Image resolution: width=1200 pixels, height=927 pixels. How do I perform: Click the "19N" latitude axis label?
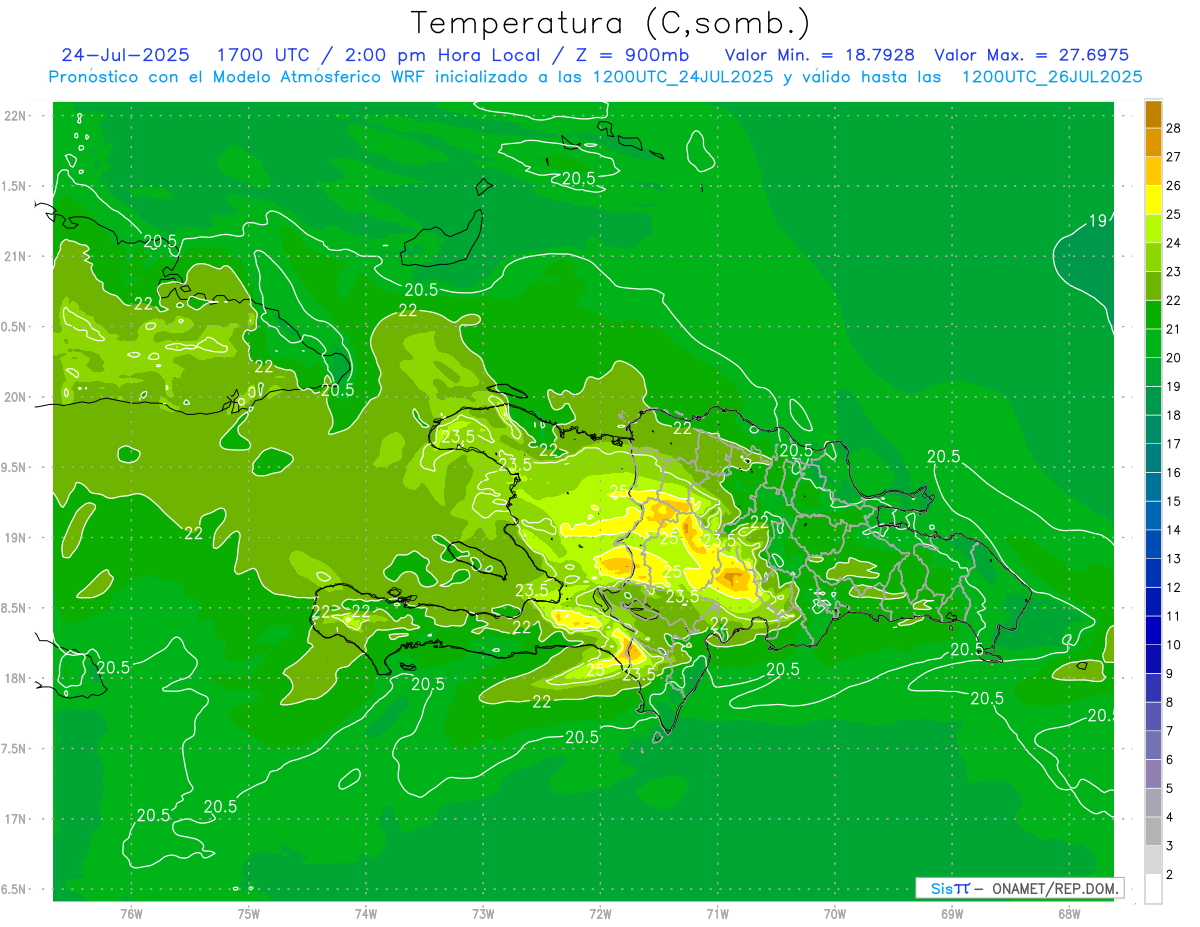pyautogui.click(x=15, y=538)
